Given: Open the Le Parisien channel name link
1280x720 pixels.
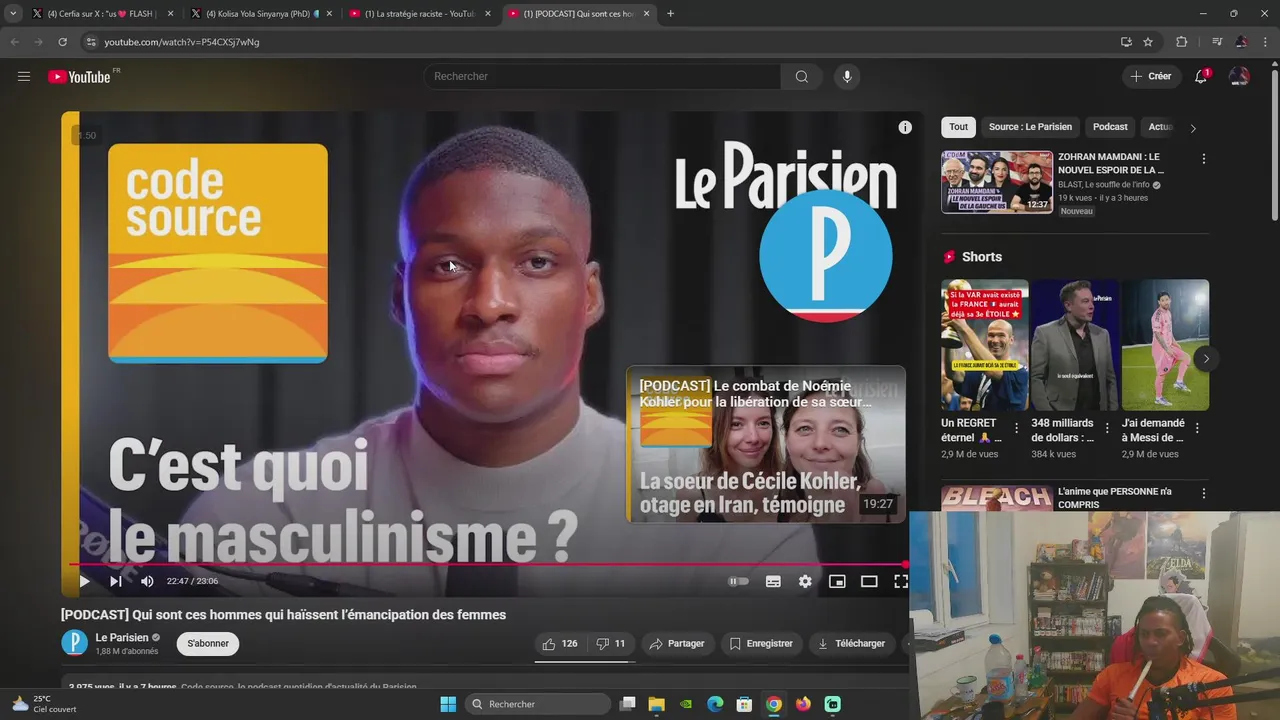Looking at the screenshot, I should point(122,638).
